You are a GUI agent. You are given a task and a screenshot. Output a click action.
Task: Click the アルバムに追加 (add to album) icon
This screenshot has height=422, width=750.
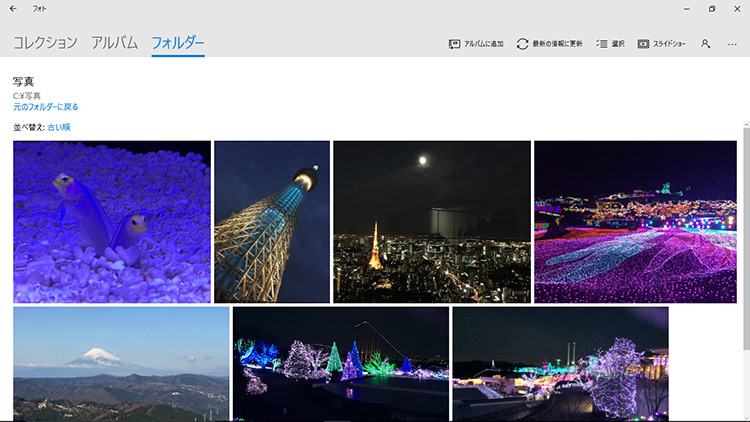455,44
